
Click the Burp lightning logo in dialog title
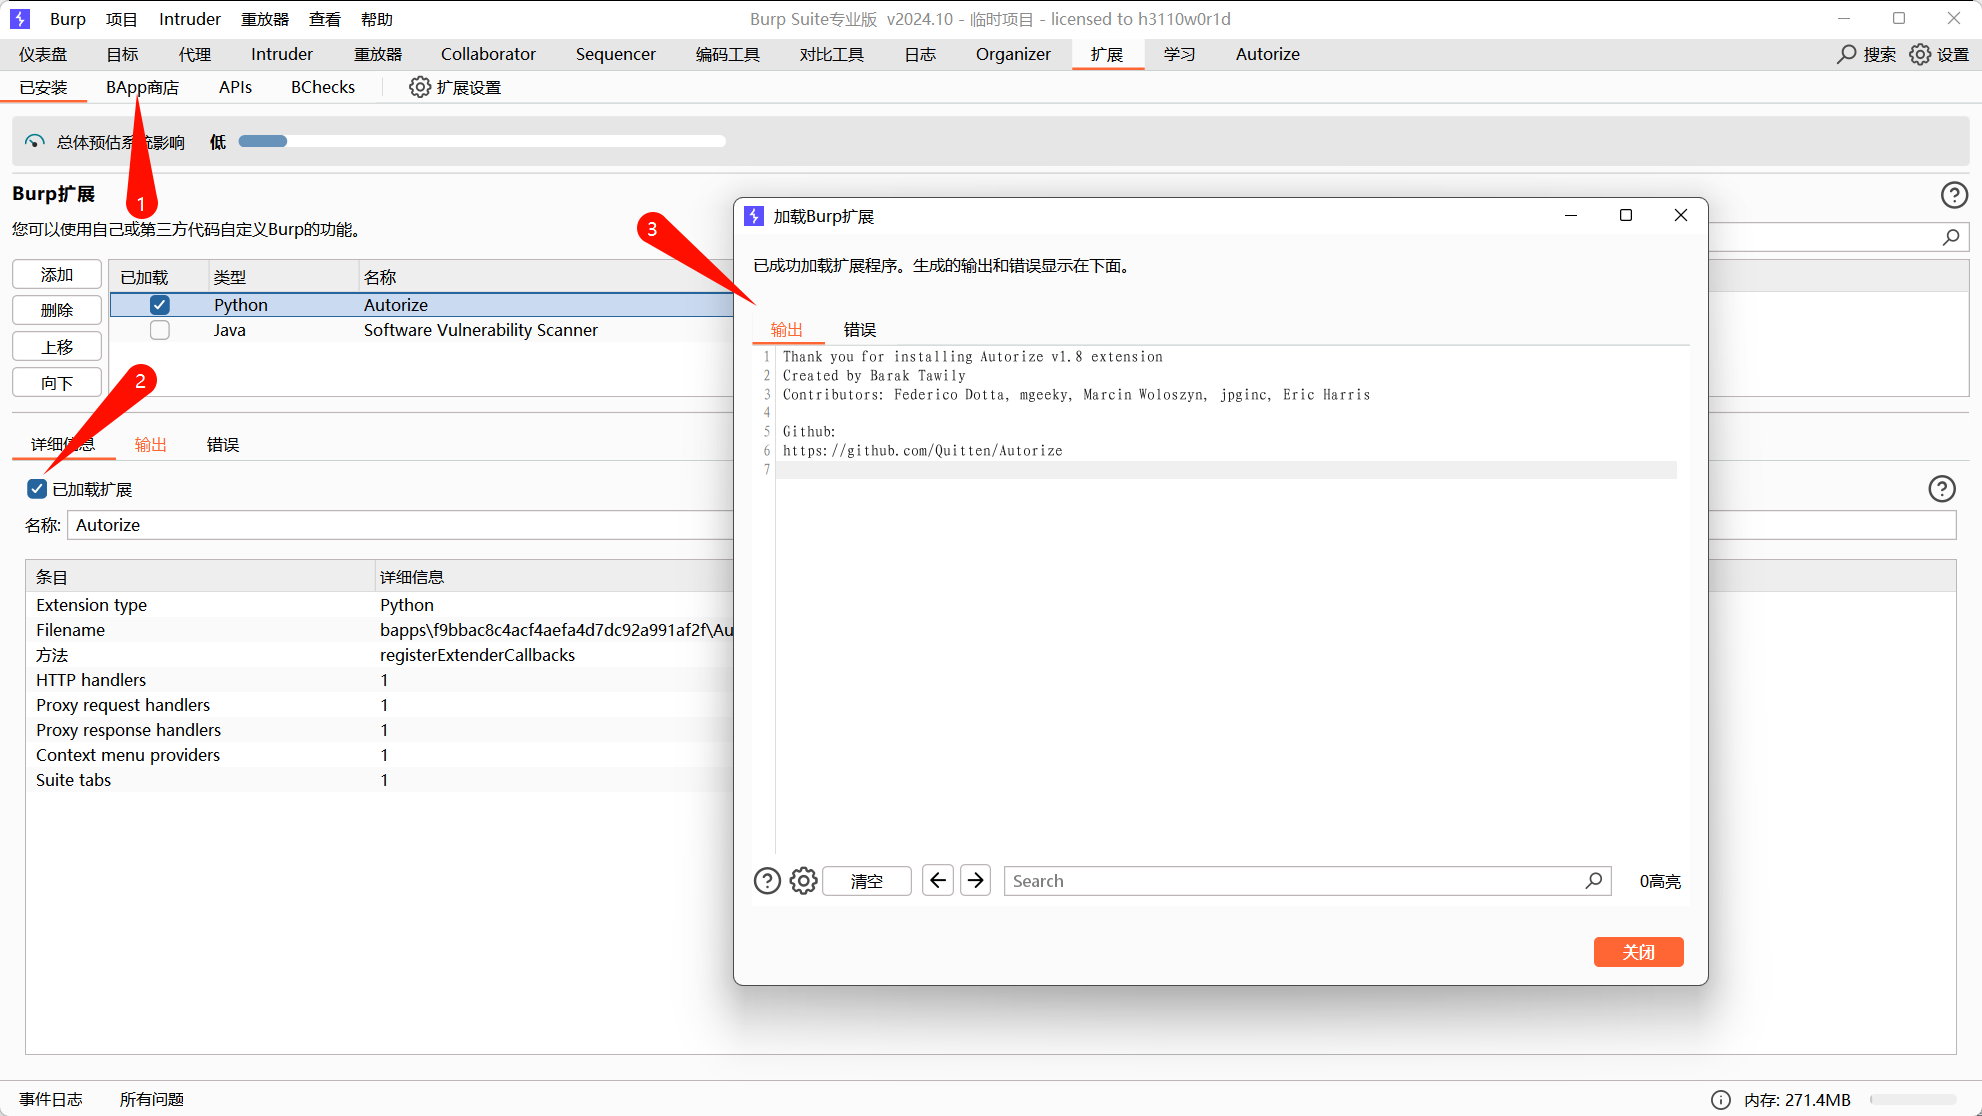click(753, 215)
